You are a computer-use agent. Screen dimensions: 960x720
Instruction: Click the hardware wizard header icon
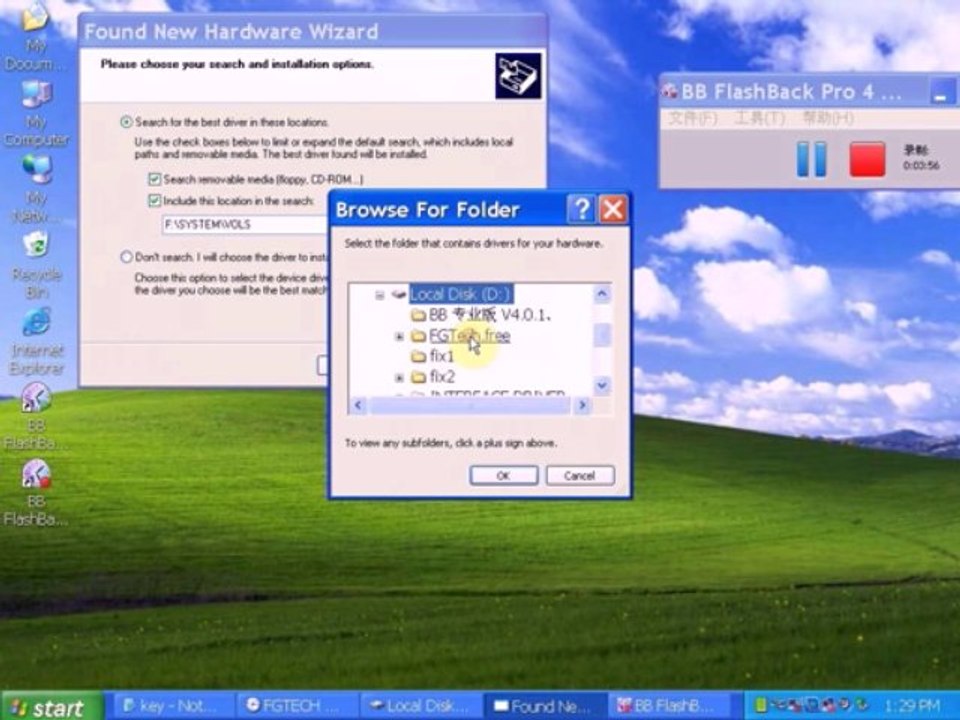tap(518, 76)
